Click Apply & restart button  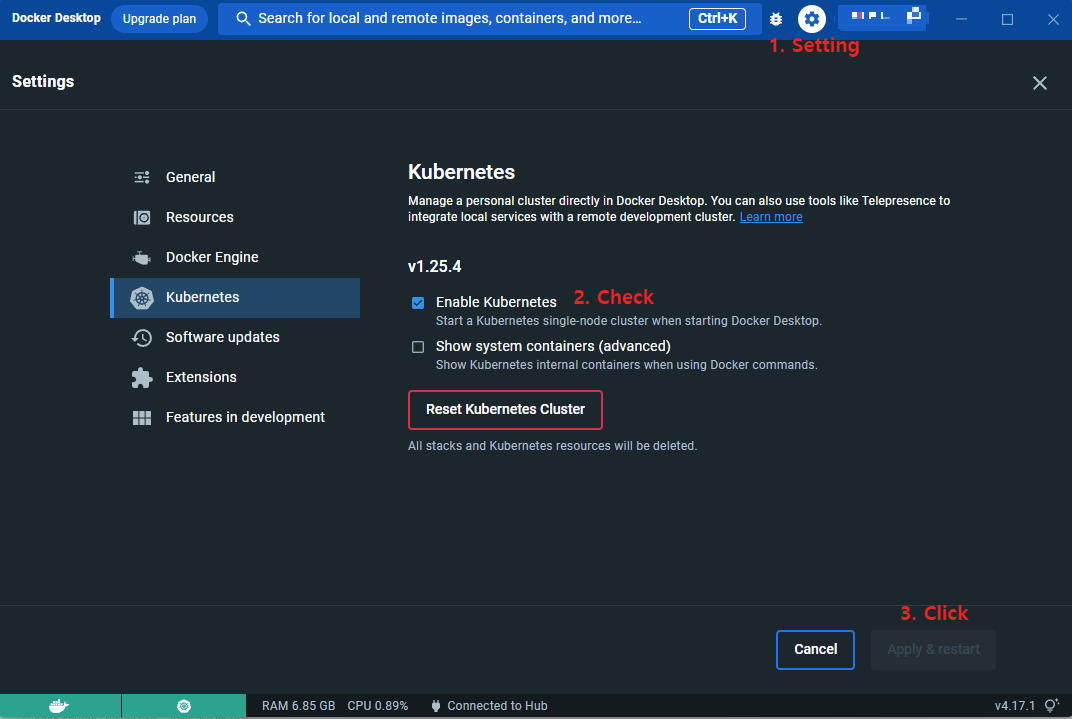pyautogui.click(x=933, y=649)
